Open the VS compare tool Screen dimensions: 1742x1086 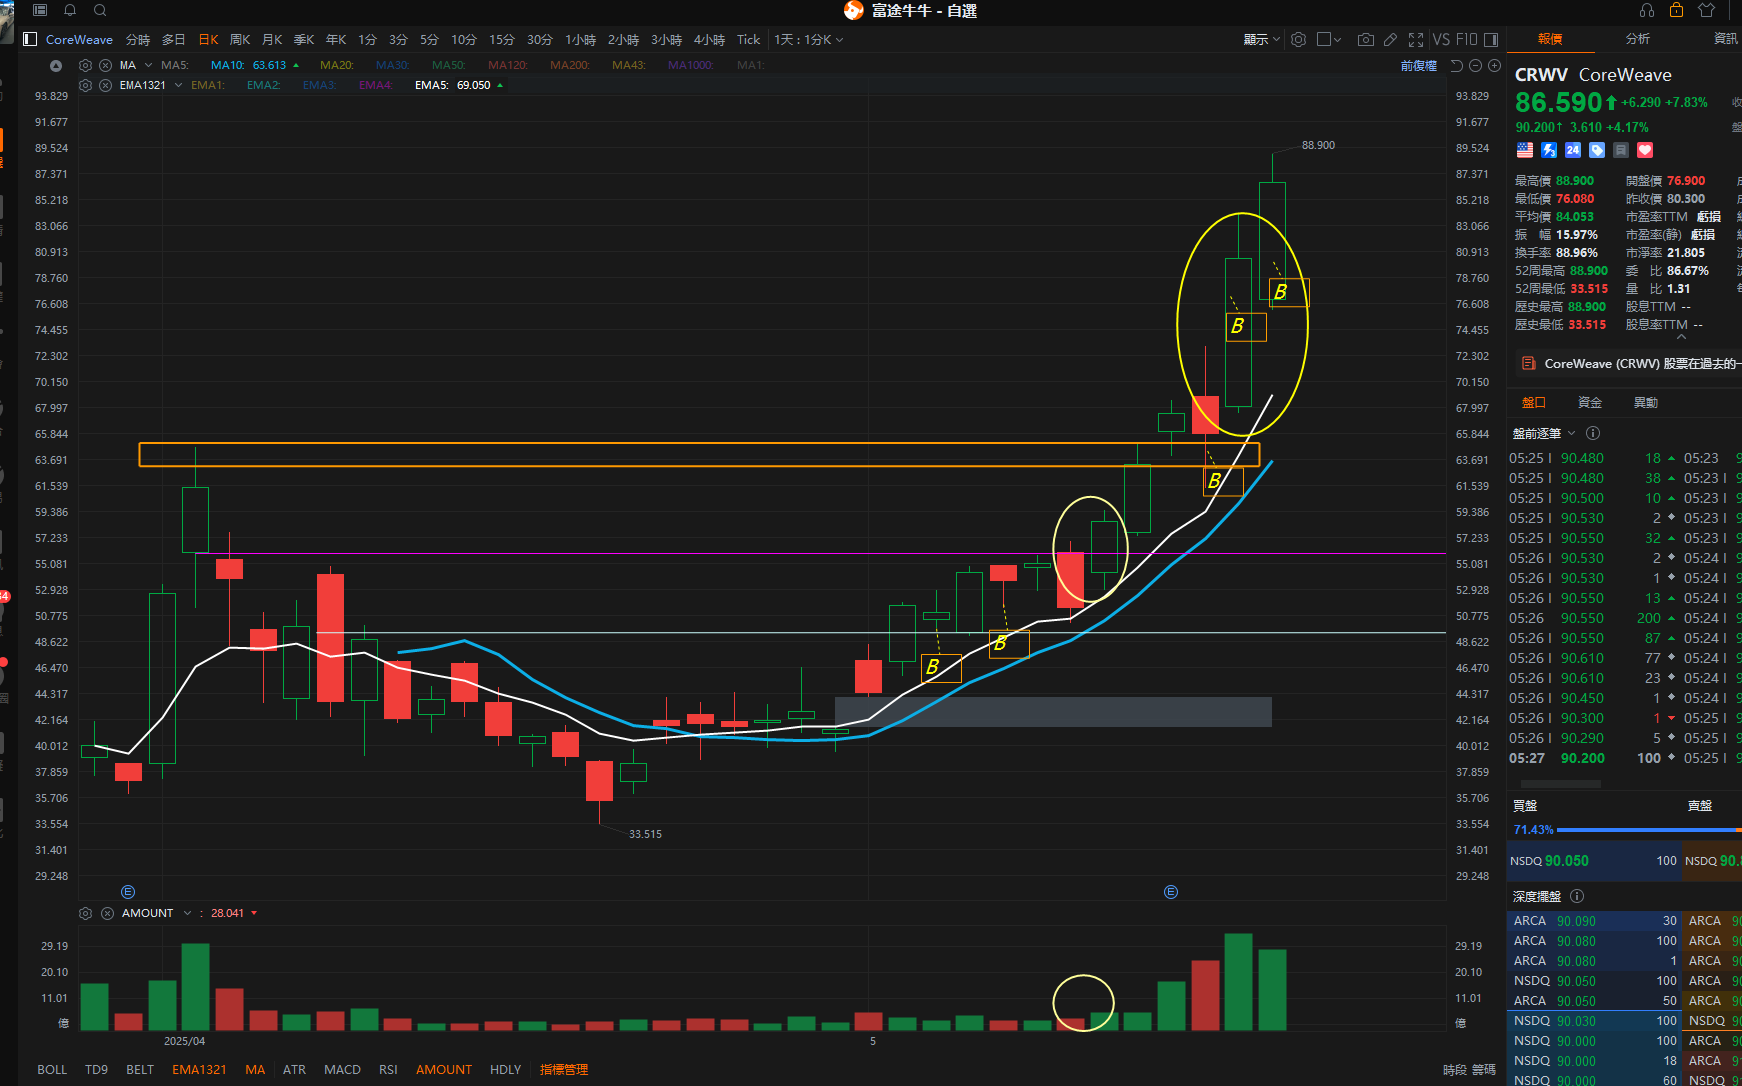[x=1441, y=40]
